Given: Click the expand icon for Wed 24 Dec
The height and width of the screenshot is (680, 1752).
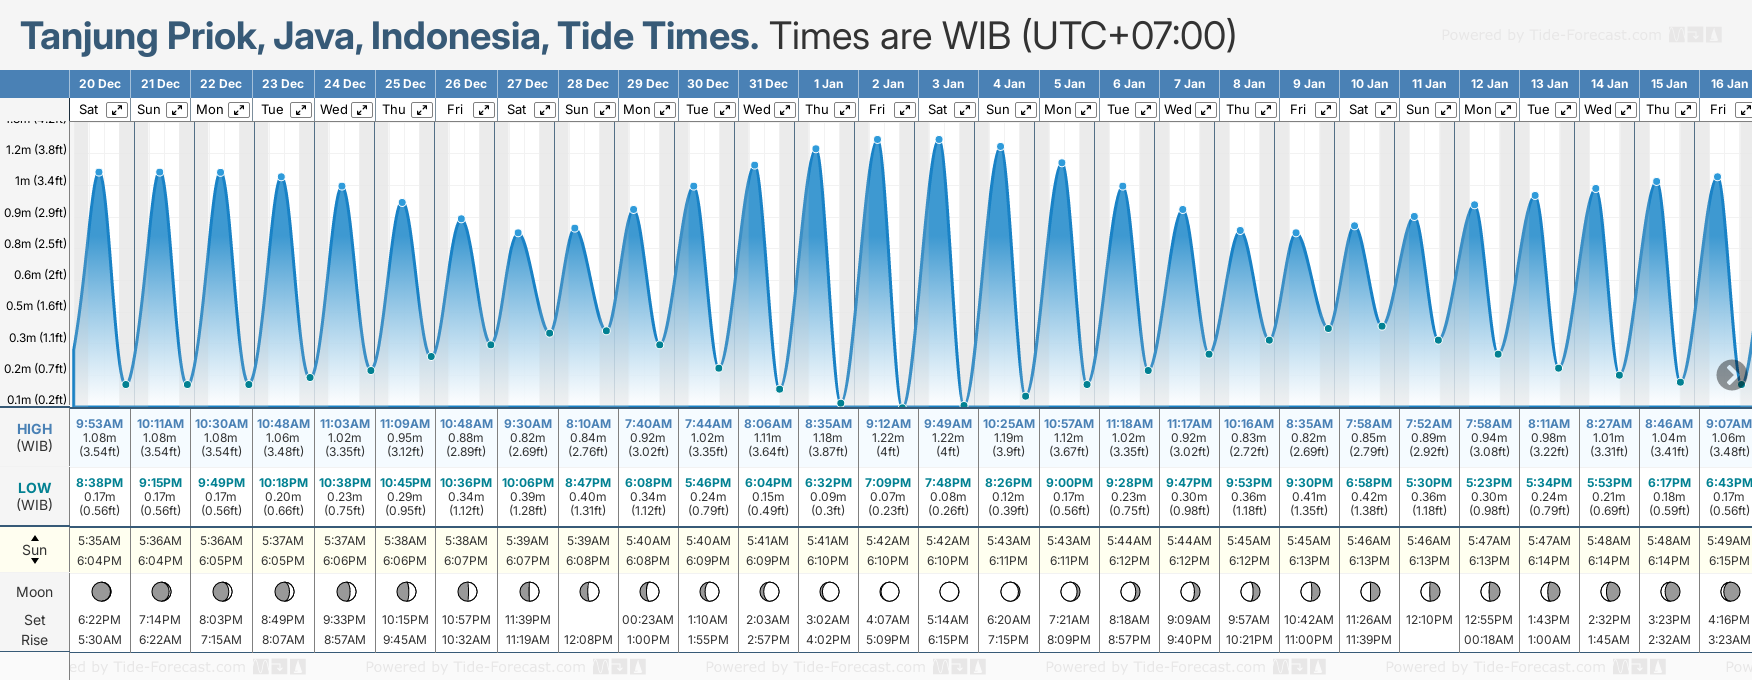Looking at the screenshot, I should coord(362,110).
